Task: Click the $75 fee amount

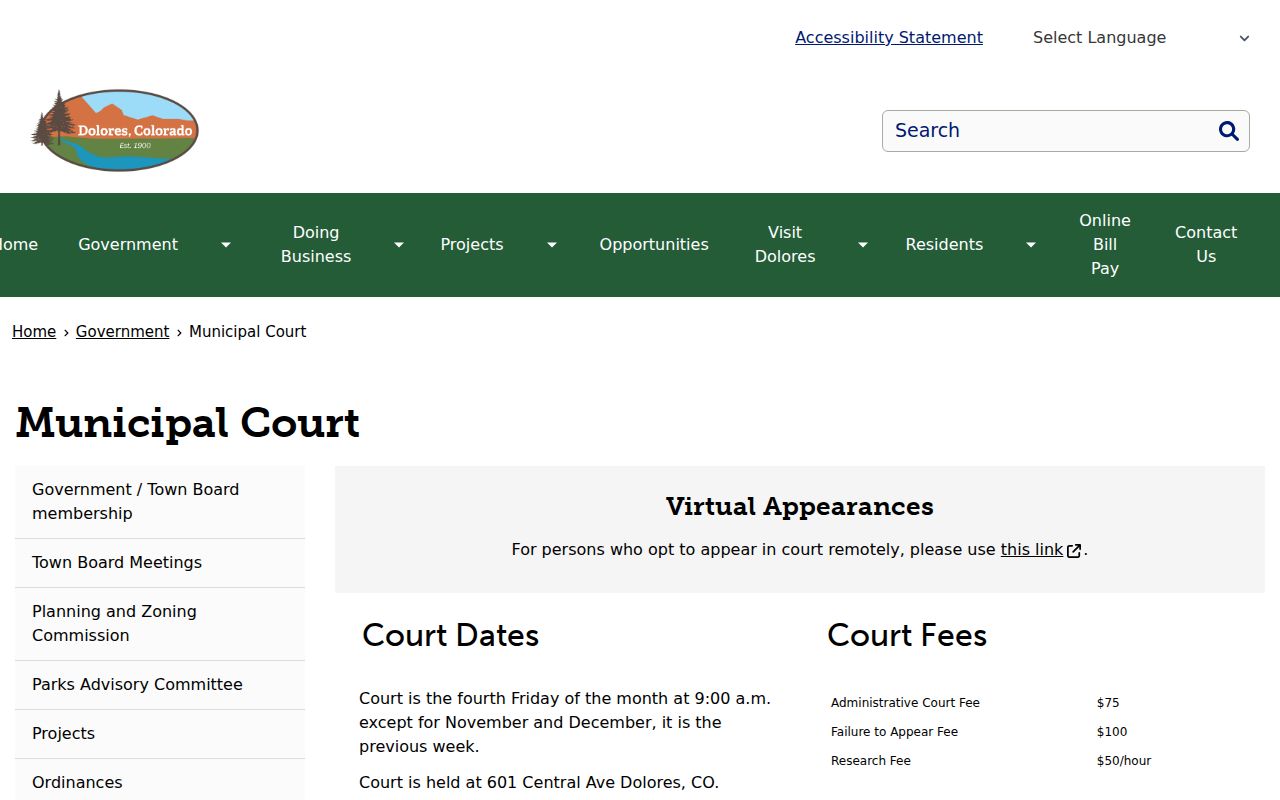Action: [x=1108, y=703]
